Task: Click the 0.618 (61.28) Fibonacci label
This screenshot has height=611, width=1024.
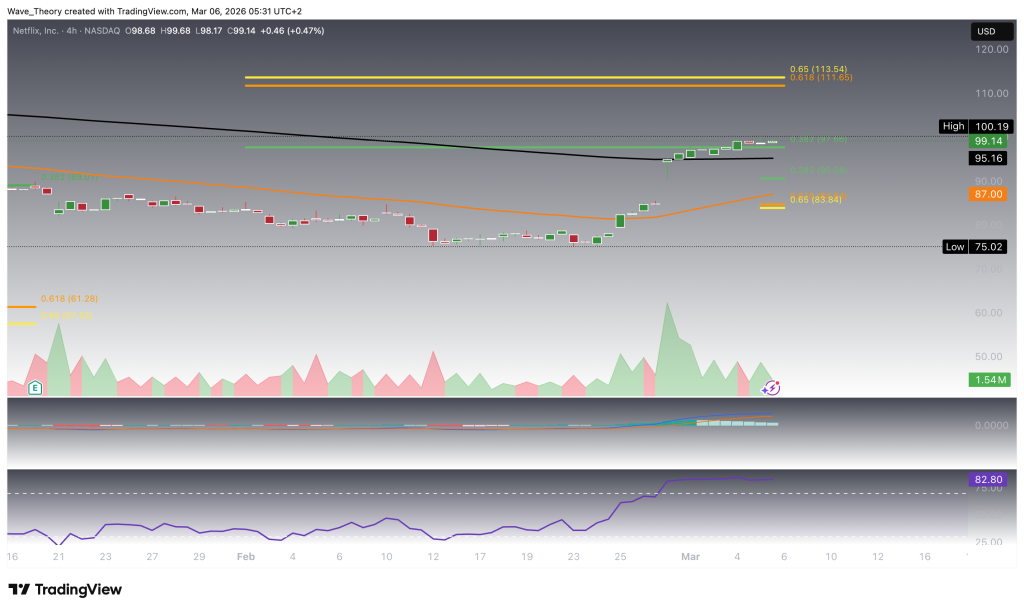Action: (x=70, y=299)
